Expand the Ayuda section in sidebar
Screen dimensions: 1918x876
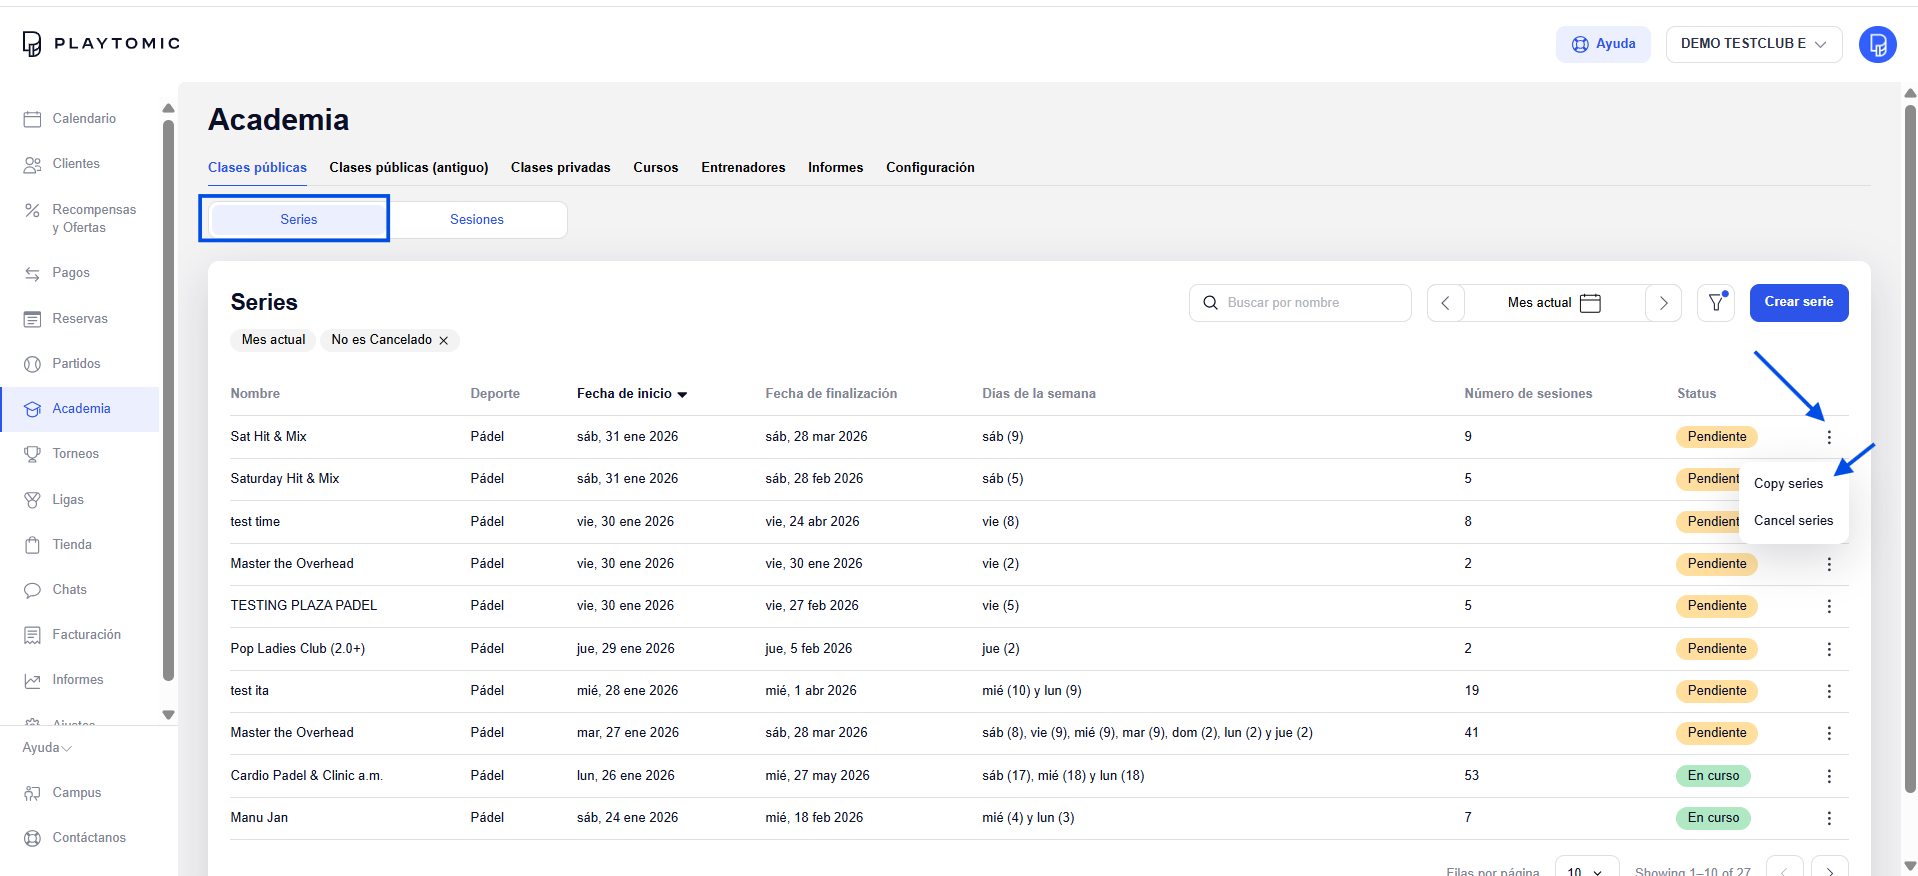[47, 748]
